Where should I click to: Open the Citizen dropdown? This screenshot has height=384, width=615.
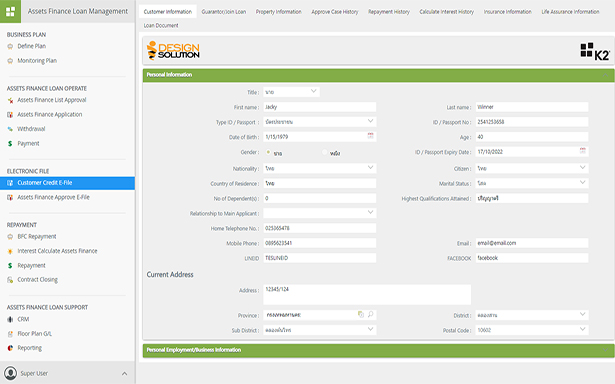tap(532, 168)
